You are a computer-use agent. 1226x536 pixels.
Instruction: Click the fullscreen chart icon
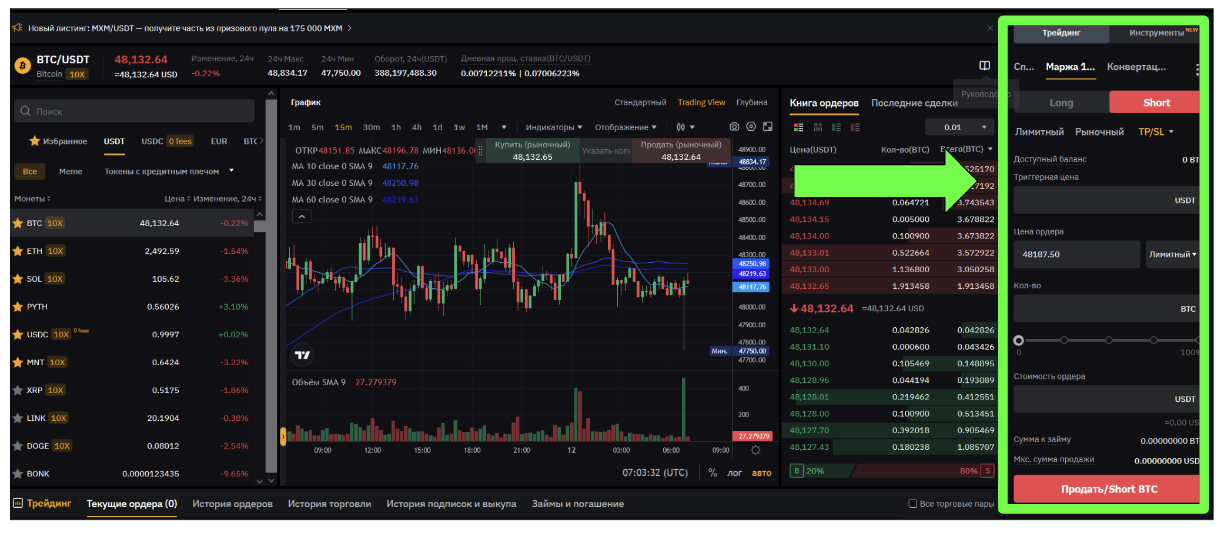coord(768,127)
